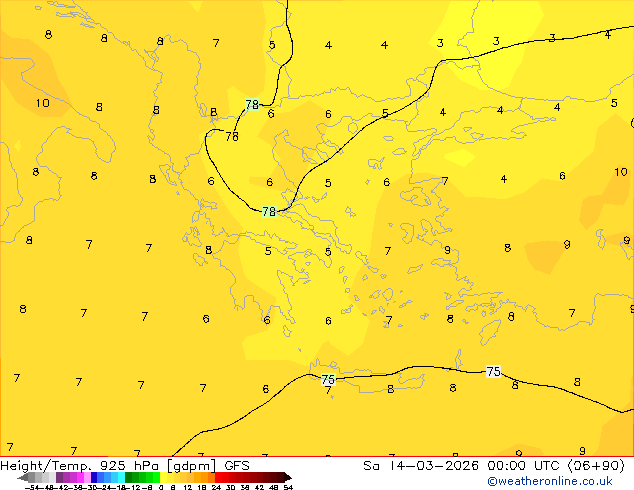634x490 pixels.
Task: Click the Height/Temp. 925 hPa GFS title
Action: (x=125, y=465)
